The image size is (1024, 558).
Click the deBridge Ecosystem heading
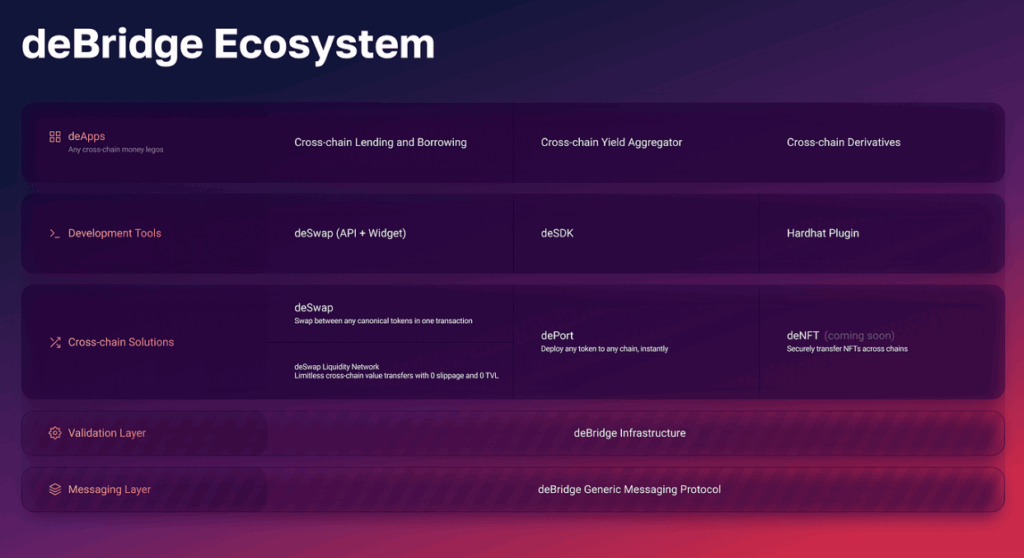[x=228, y=44]
